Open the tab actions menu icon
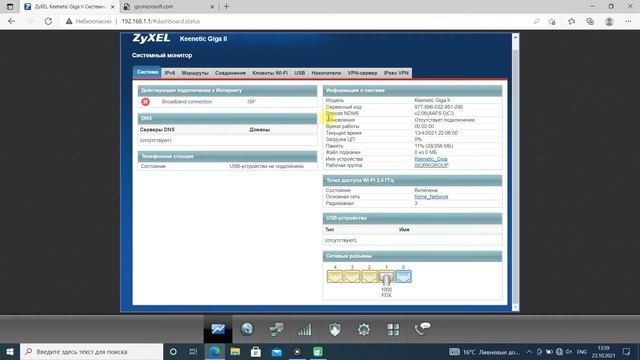Viewport: 640px width, 360px height. click(10, 7)
